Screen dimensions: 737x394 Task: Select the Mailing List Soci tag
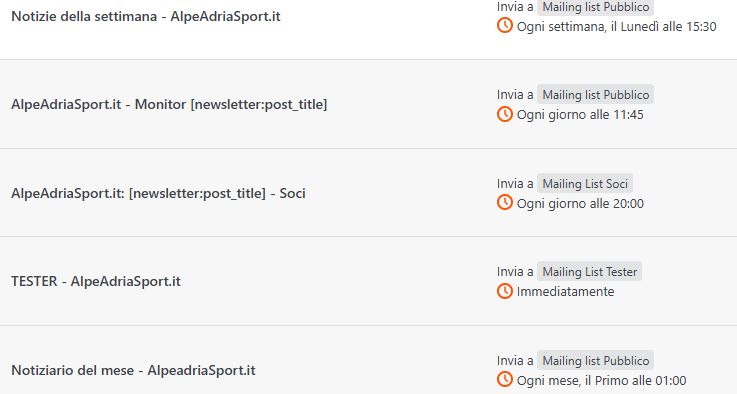(585, 183)
